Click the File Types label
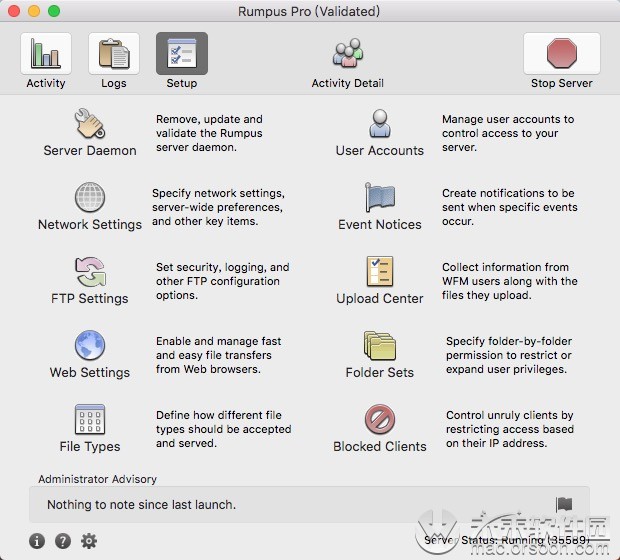 [x=90, y=446]
